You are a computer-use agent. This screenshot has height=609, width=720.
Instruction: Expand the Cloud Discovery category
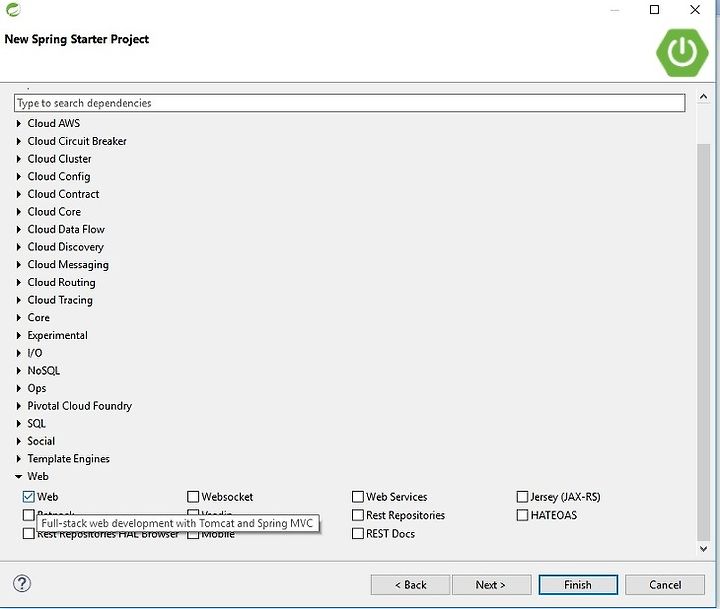tap(18, 247)
